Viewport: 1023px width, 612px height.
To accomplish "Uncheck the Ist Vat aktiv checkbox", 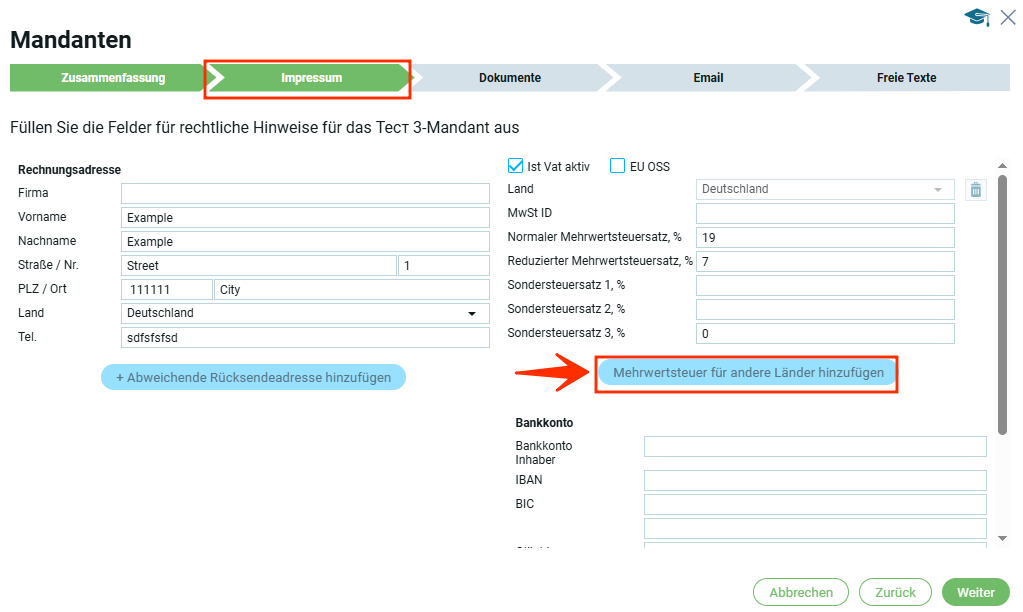I will tap(516, 166).
